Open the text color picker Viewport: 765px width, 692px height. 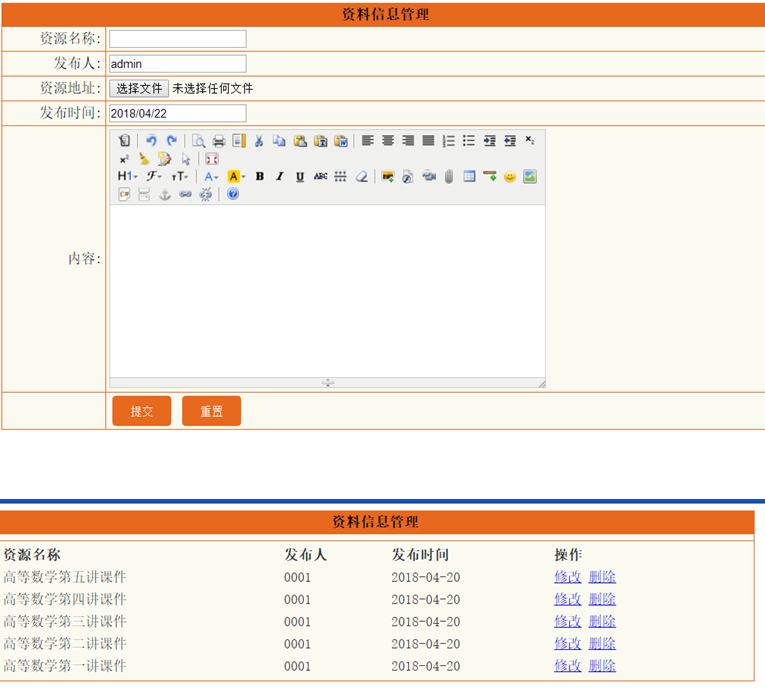coord(212,176)
